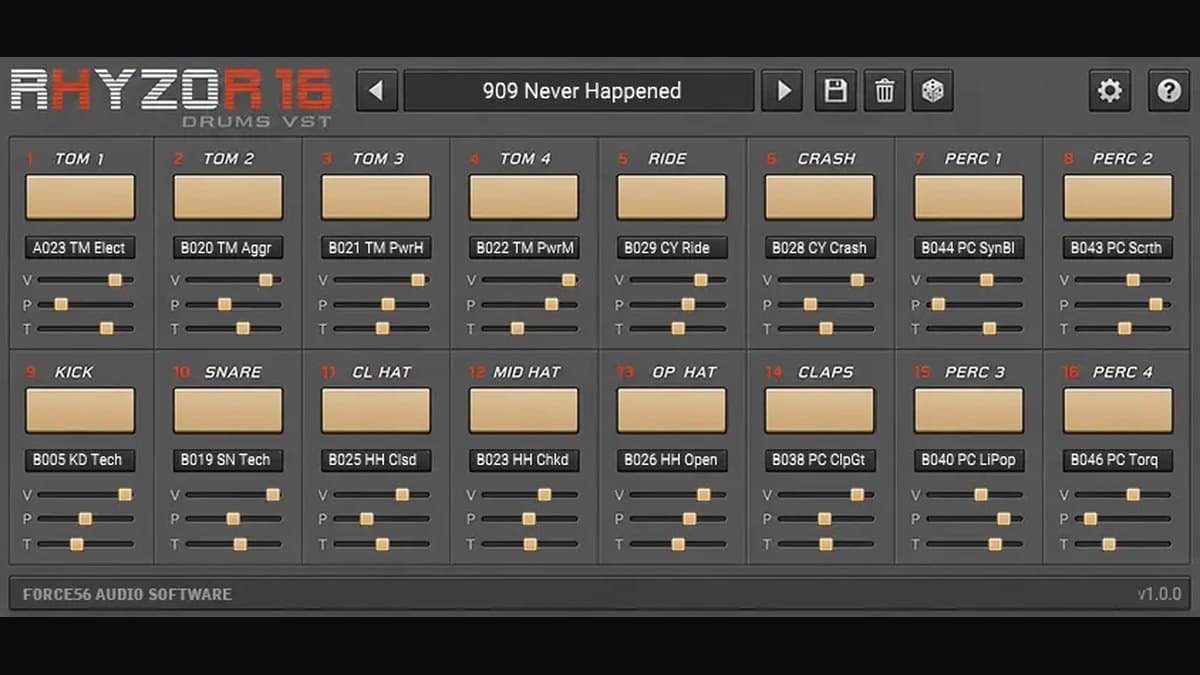
Task: Hit the CL HAT pad
Action: coord(376,410)
